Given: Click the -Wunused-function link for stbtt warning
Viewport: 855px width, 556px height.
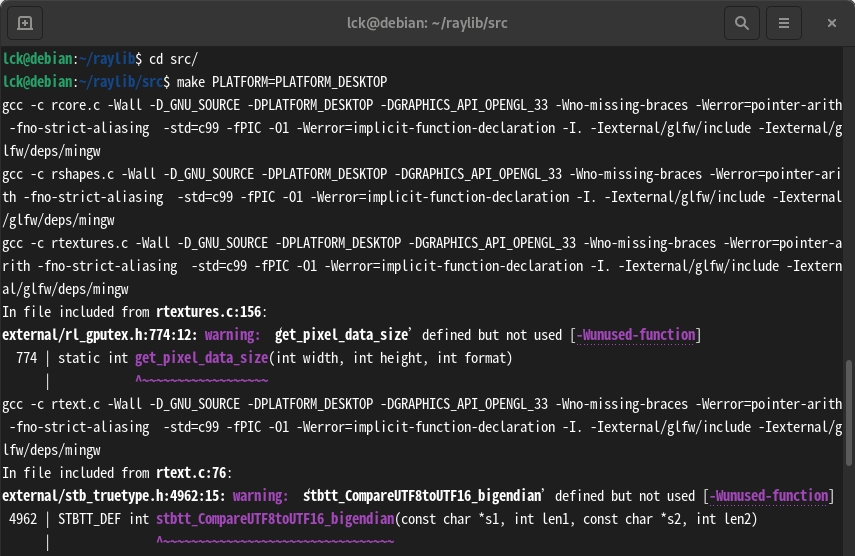Looking at the screenshot, I should (769, 496).
